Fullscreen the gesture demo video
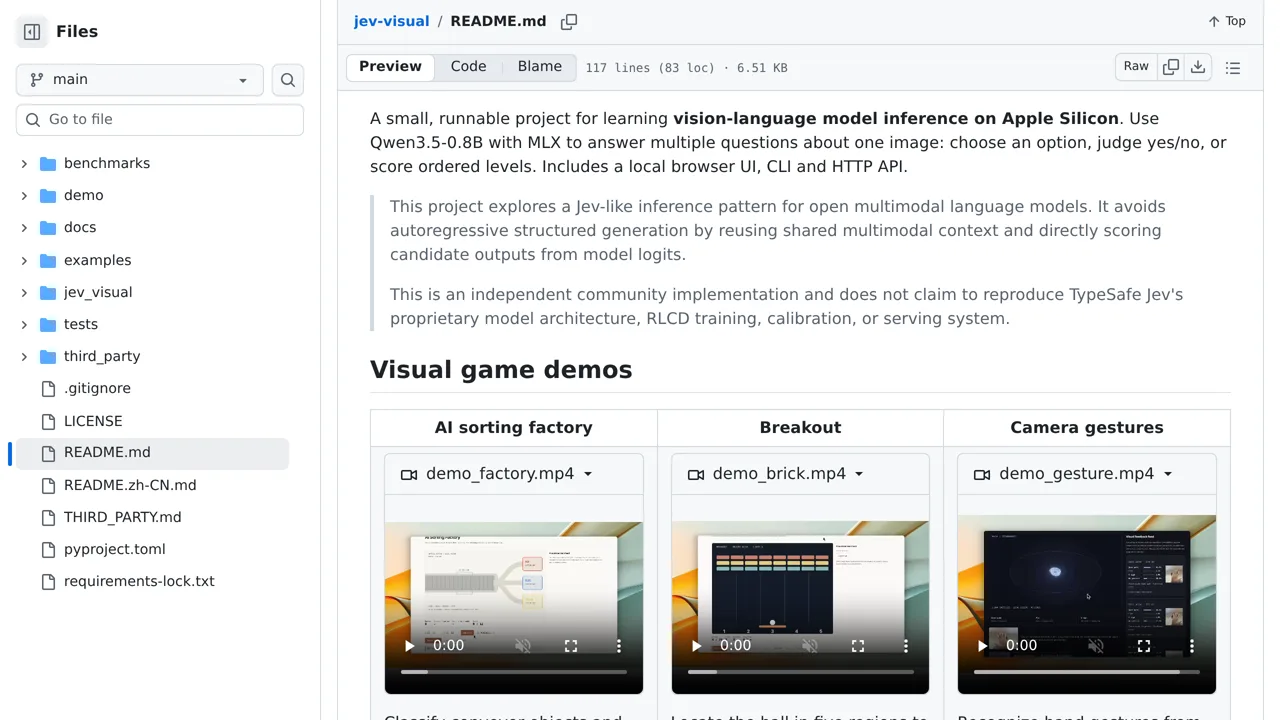Image resolution: width=1280 pixels, height=720 pixels. (1144, 646)
